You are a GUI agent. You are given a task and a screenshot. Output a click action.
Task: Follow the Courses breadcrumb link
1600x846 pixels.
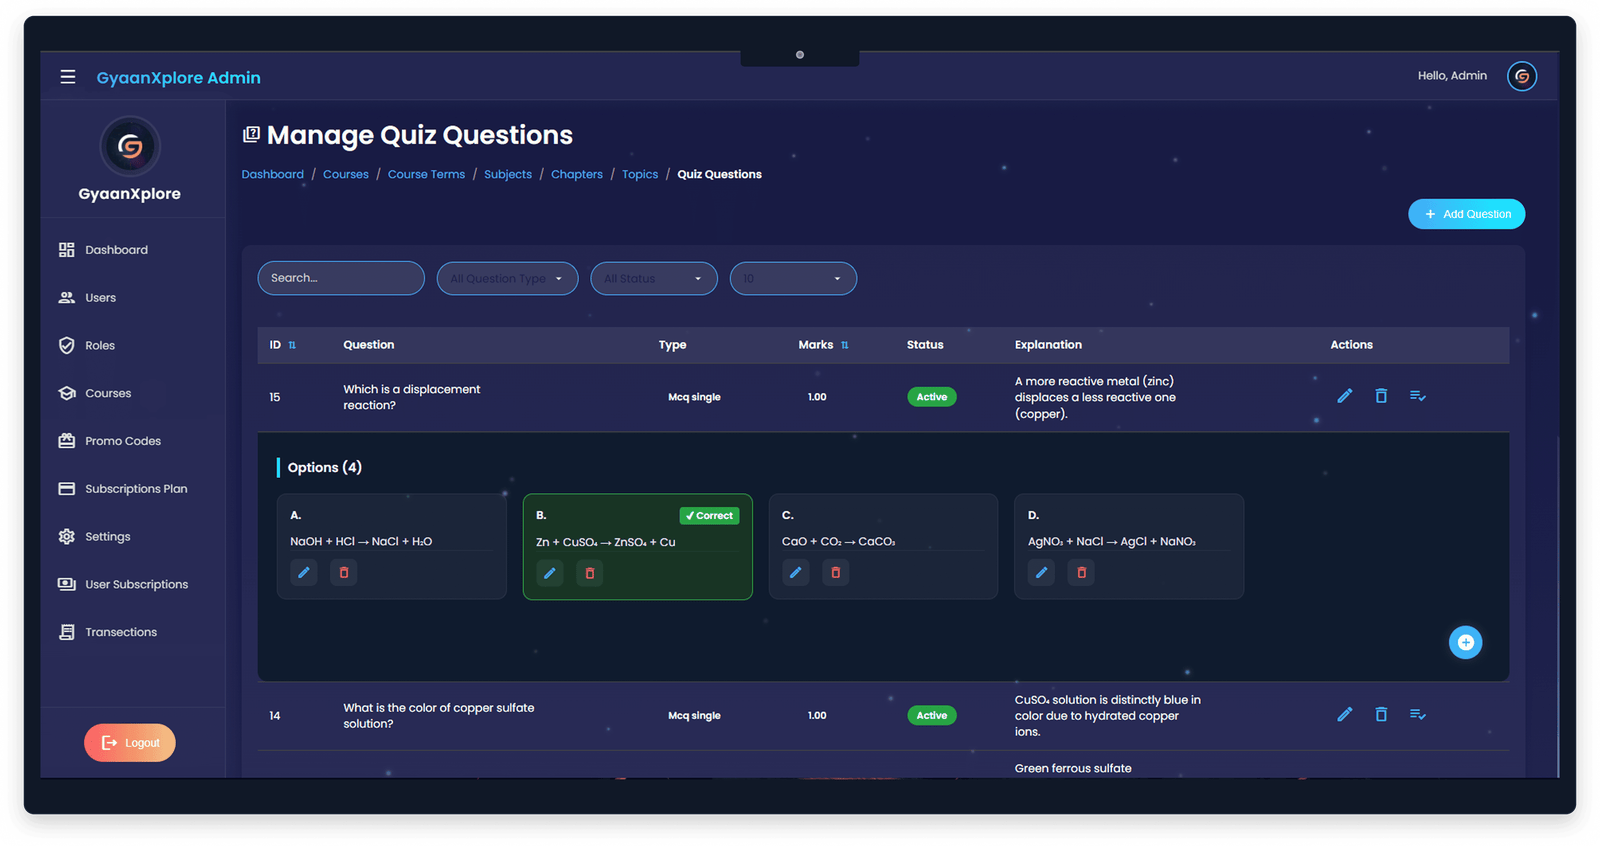click(346, 174)
